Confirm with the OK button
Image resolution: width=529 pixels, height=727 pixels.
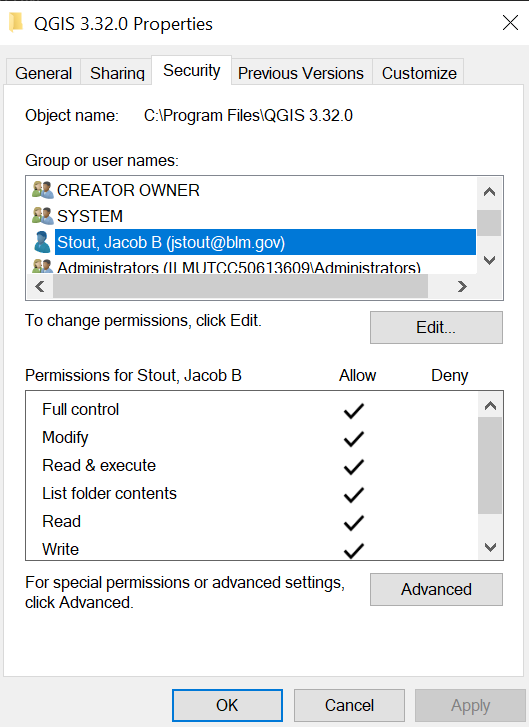pos(227,705)
